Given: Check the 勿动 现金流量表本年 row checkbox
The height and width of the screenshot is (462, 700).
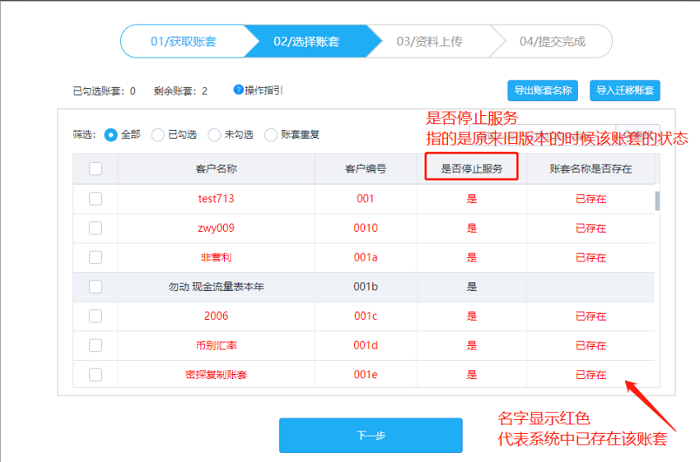Looking at the screenshot, I should point(95,287).
